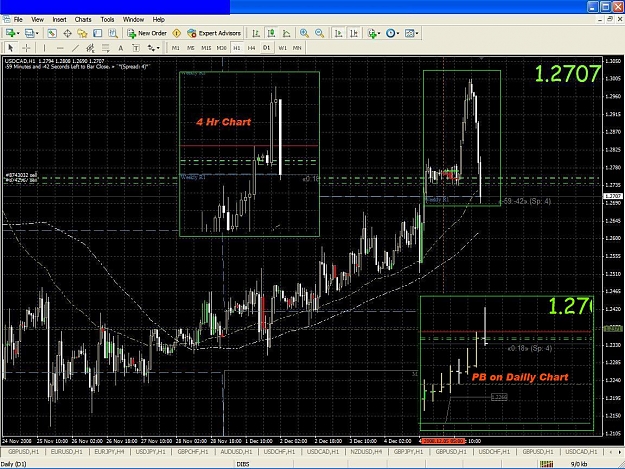Switch to the EURJPY,H4 chart tab

[x=109, y=452]
